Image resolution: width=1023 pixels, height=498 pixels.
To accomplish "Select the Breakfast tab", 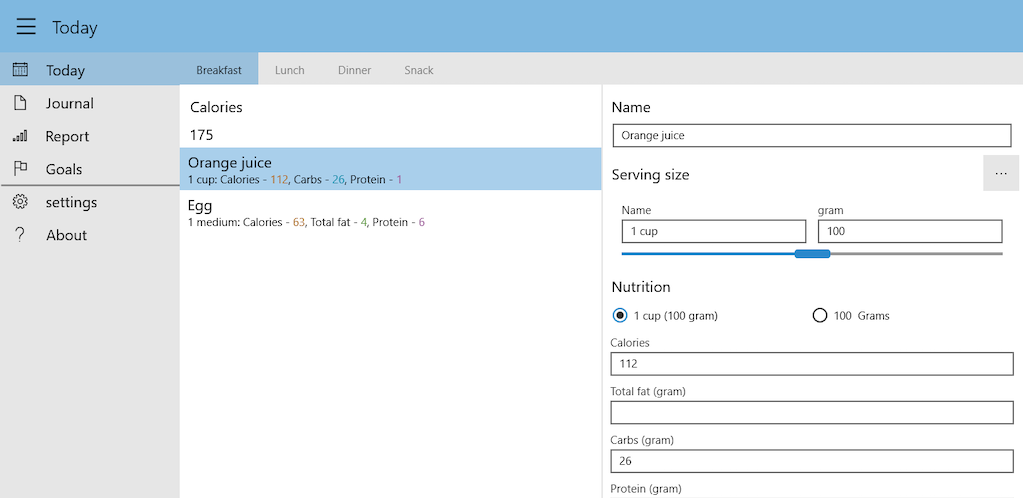I will [219, 70].
